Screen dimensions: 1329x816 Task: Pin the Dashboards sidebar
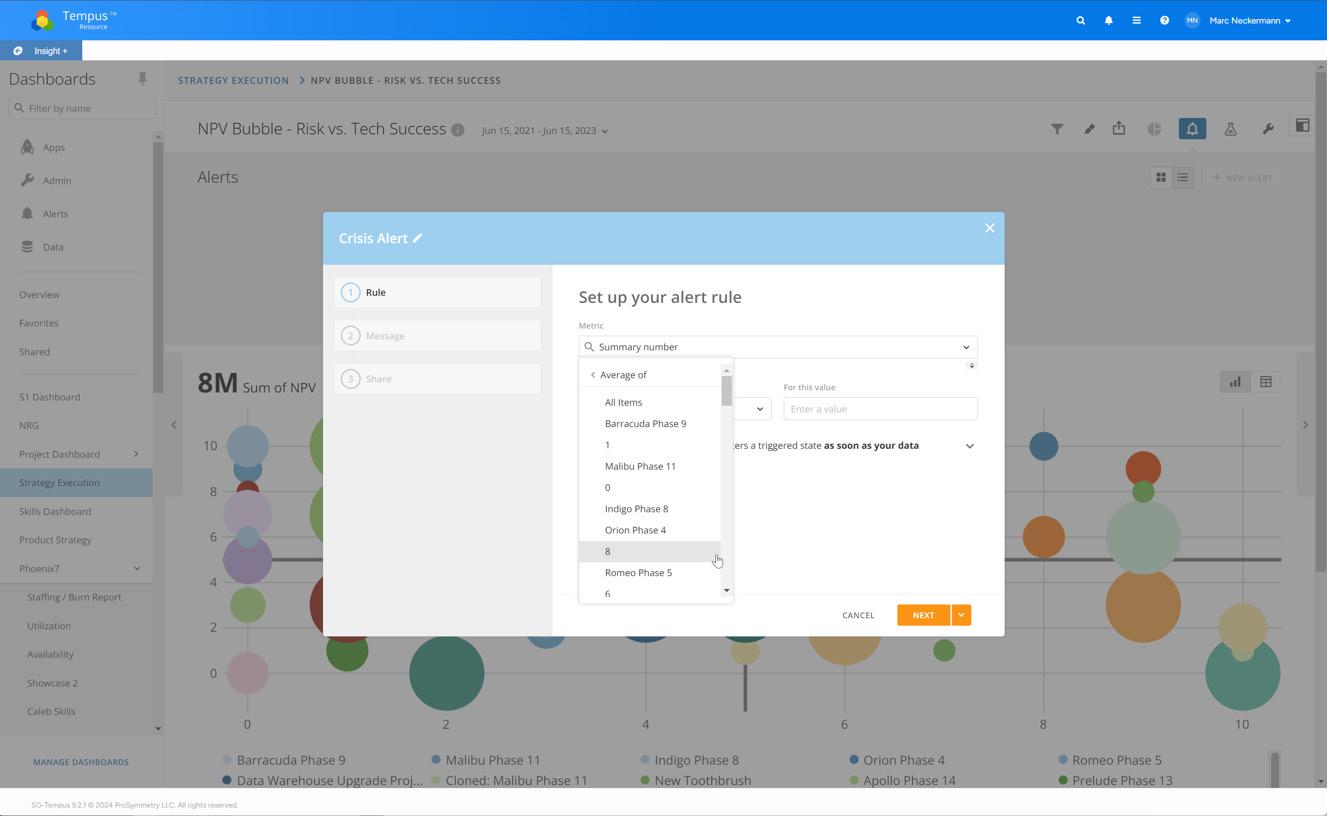[142, 79]
